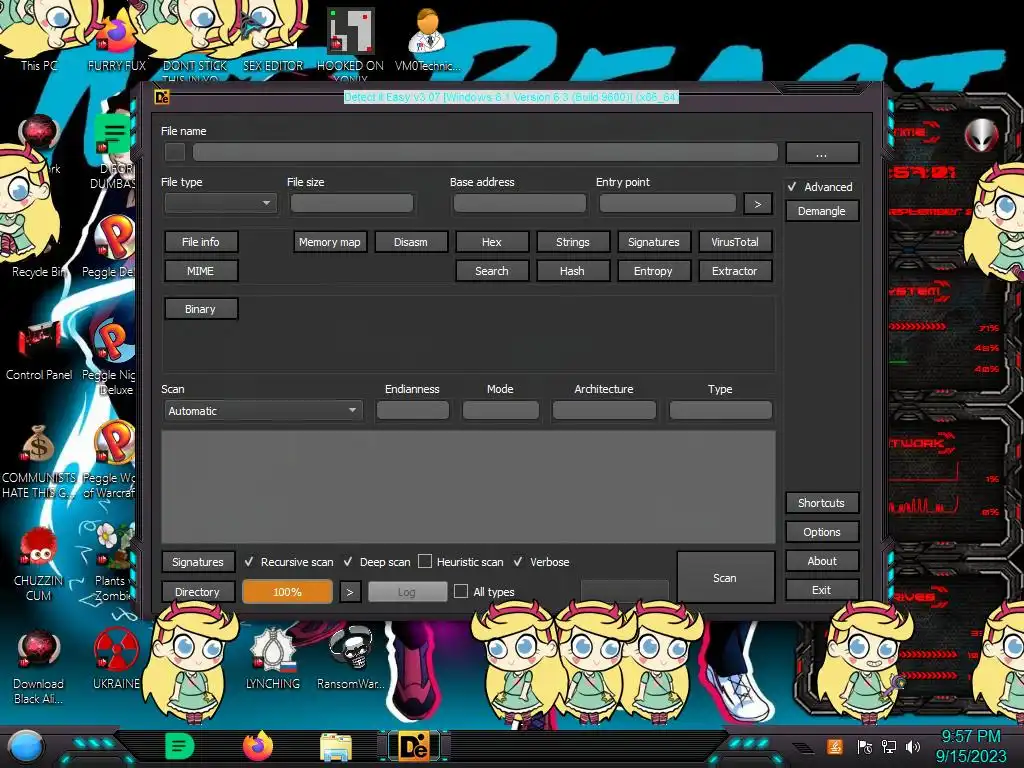The height and width of the screenshot is (768, 1024).
Task: Click the taskbar clock showing 9:57 PM
Action: point(971,737)
